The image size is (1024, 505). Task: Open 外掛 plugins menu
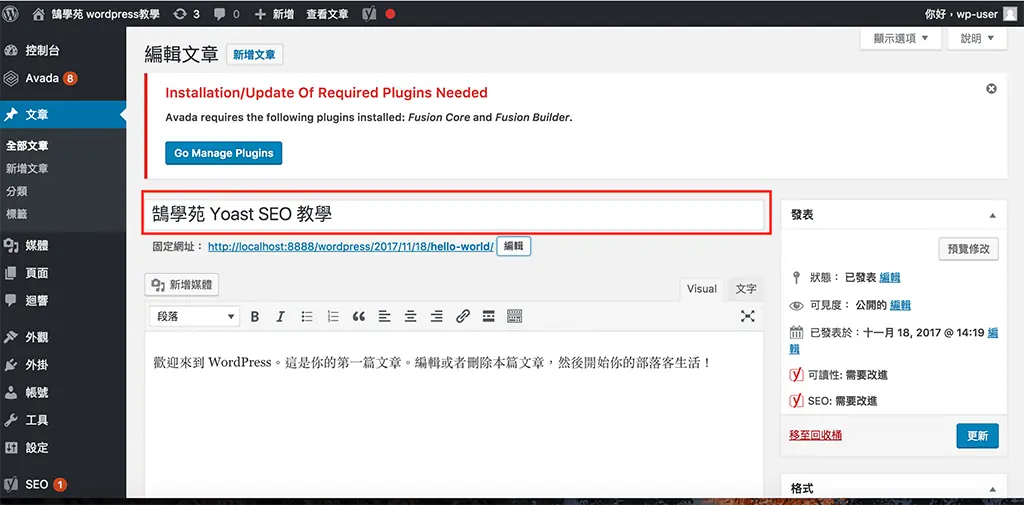[63, 365]
